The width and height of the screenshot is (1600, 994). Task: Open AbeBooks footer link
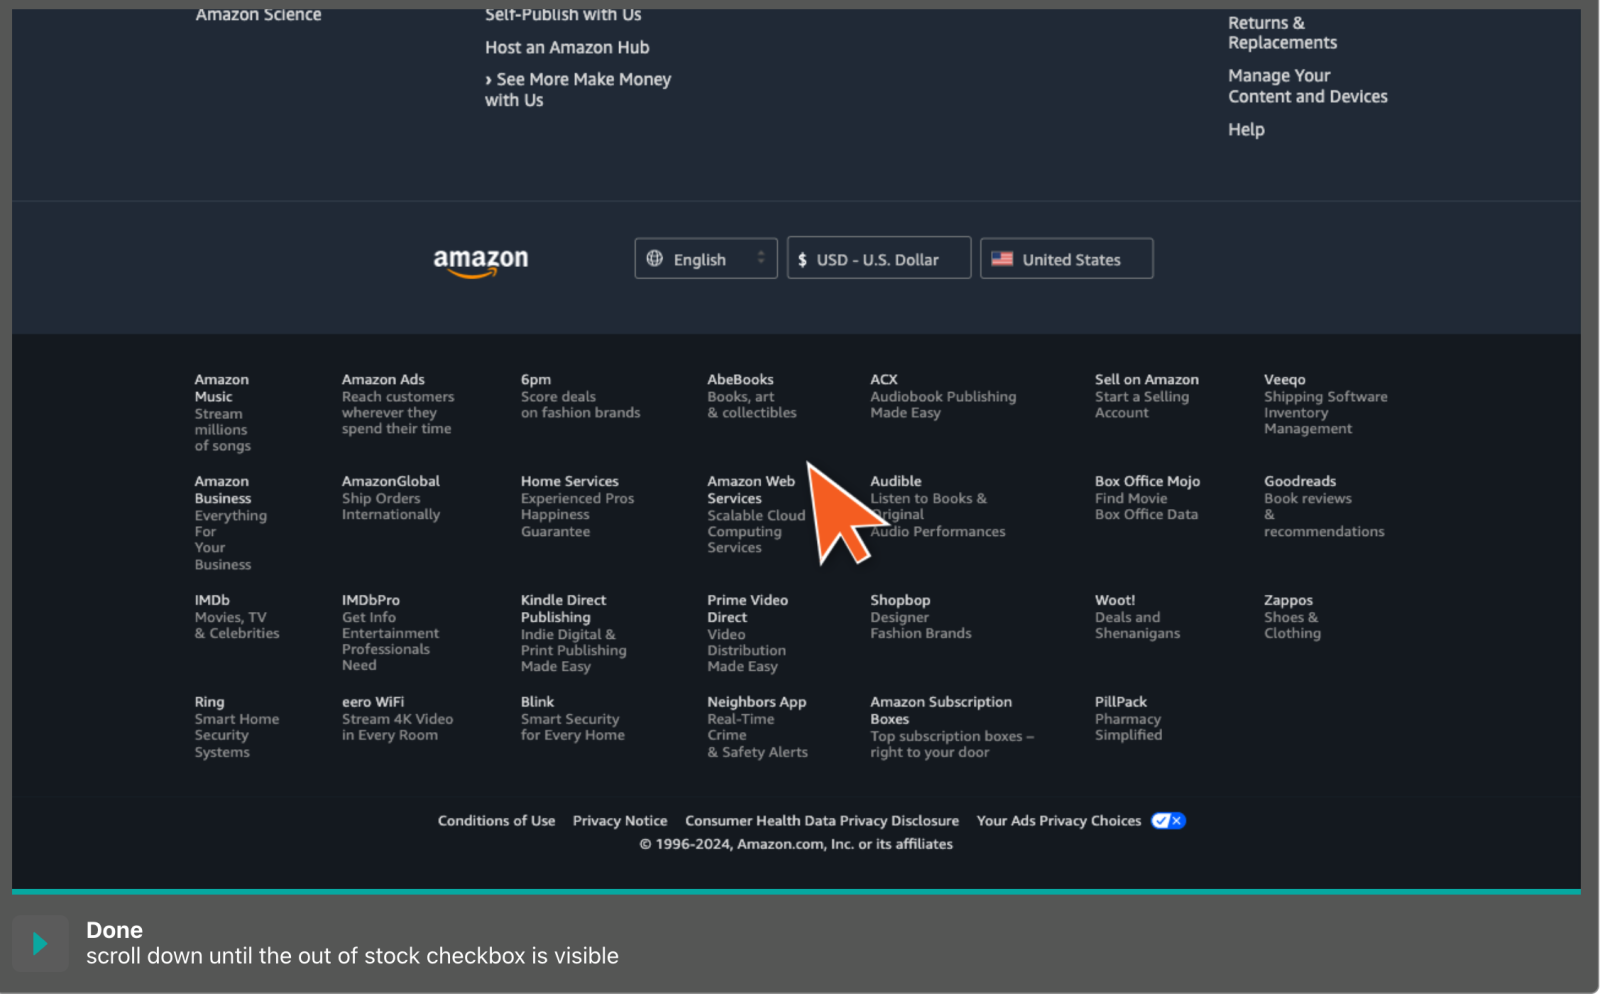[x=752, y=396]
